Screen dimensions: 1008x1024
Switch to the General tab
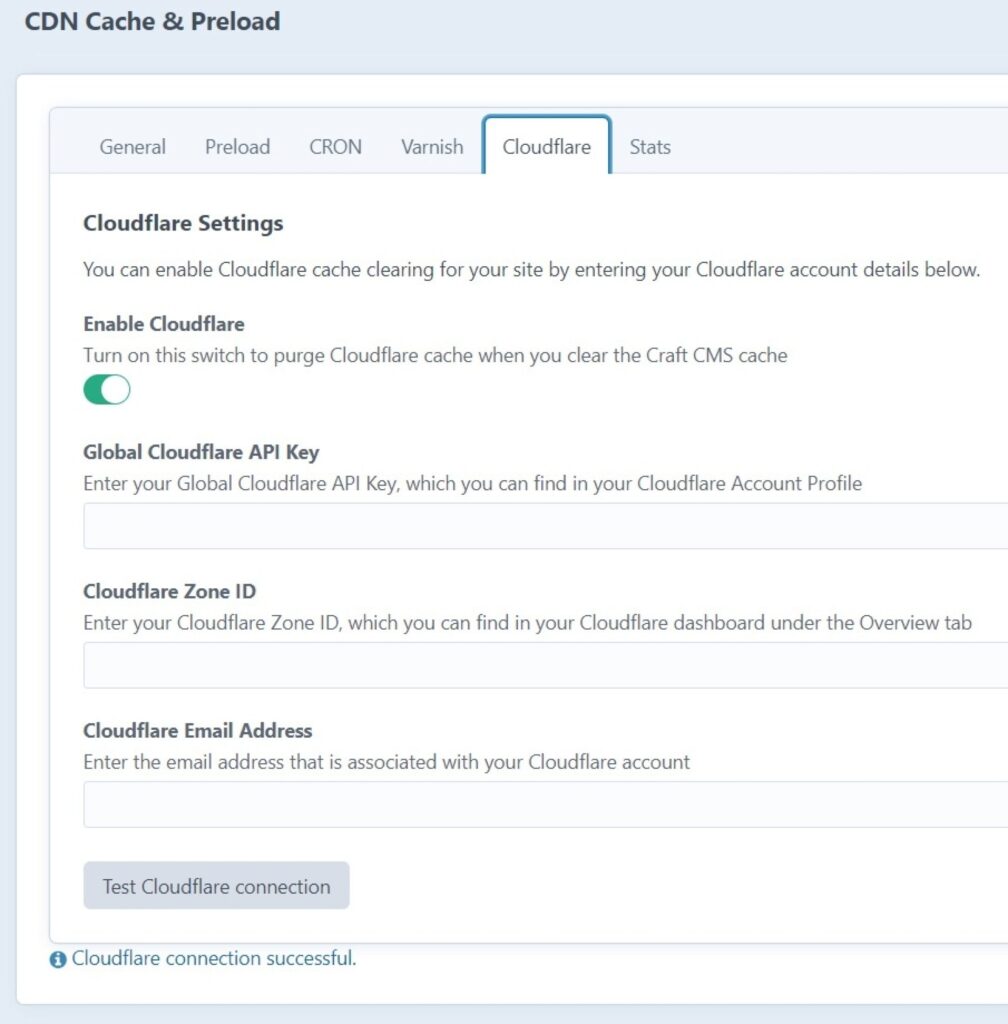click(132, 146)
